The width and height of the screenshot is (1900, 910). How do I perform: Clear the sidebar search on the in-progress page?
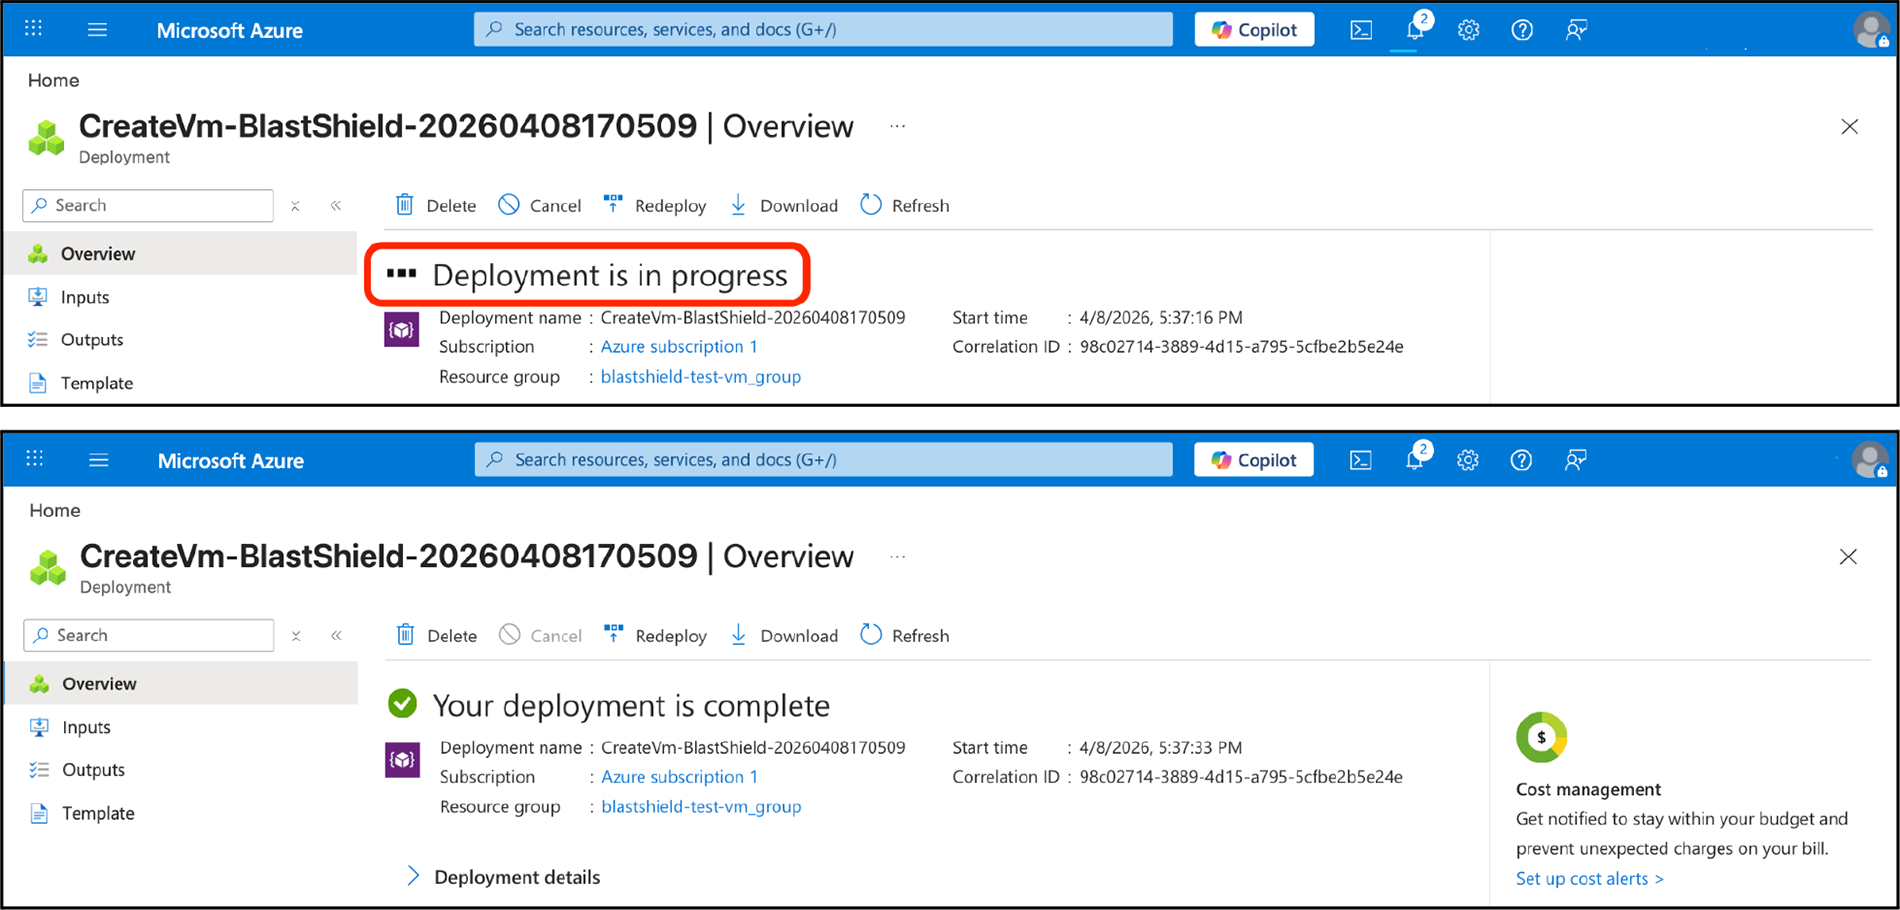coord(295,206)
